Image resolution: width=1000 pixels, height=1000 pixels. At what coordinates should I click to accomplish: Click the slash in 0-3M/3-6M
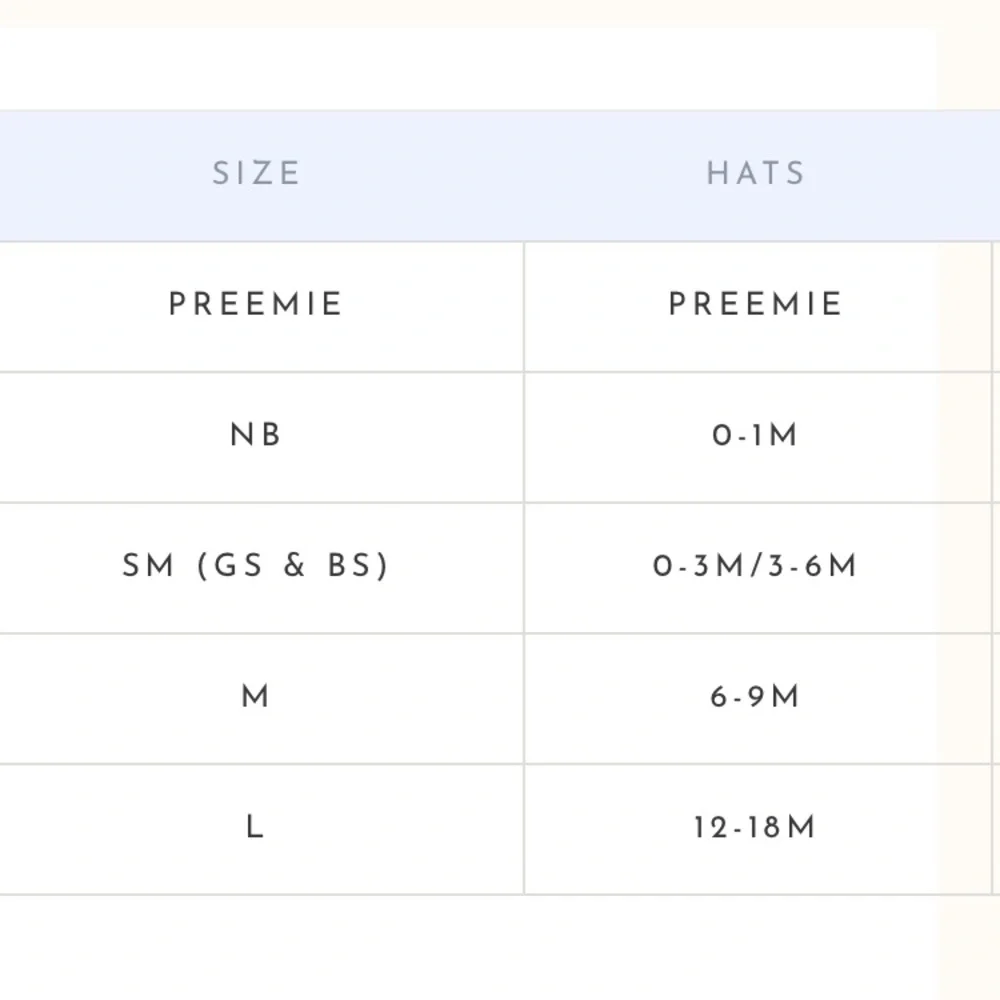point(756,566)
